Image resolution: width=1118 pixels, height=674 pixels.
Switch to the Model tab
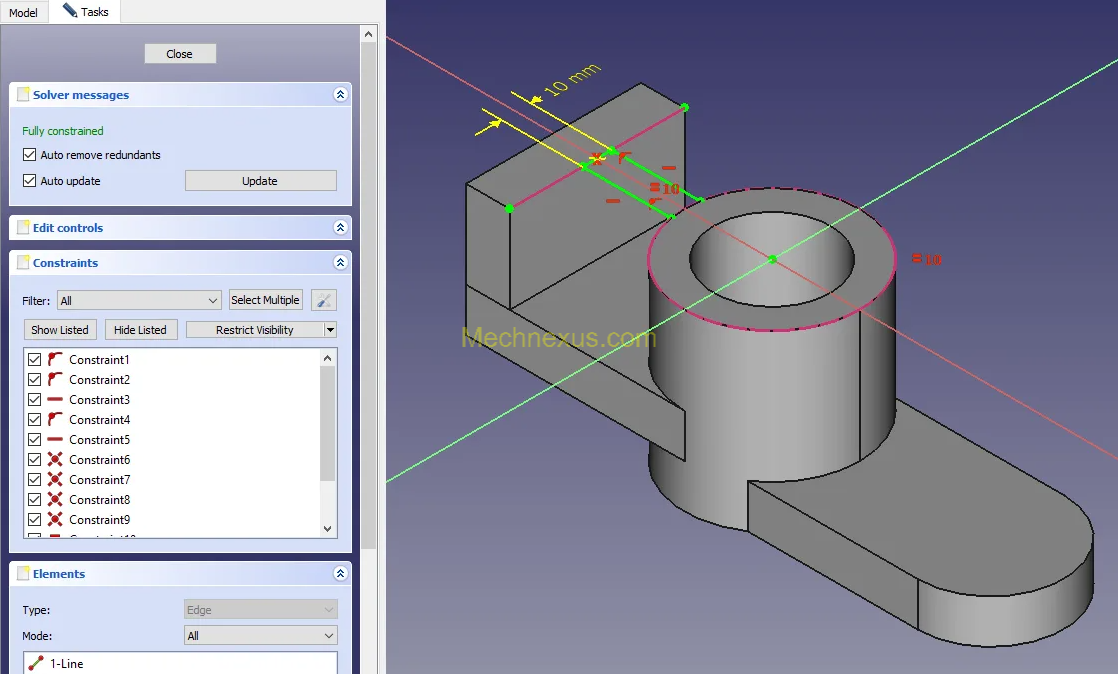point(24,12)
